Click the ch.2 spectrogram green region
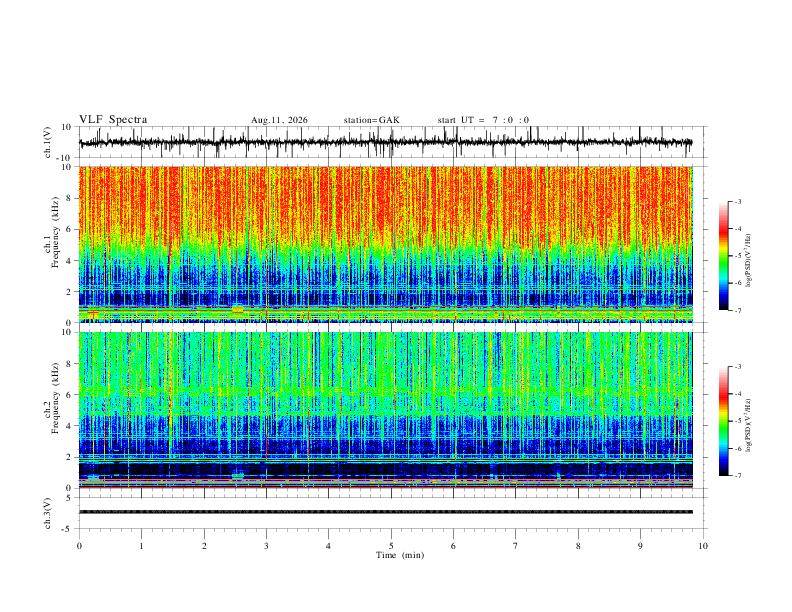 [x=386, y=371]
